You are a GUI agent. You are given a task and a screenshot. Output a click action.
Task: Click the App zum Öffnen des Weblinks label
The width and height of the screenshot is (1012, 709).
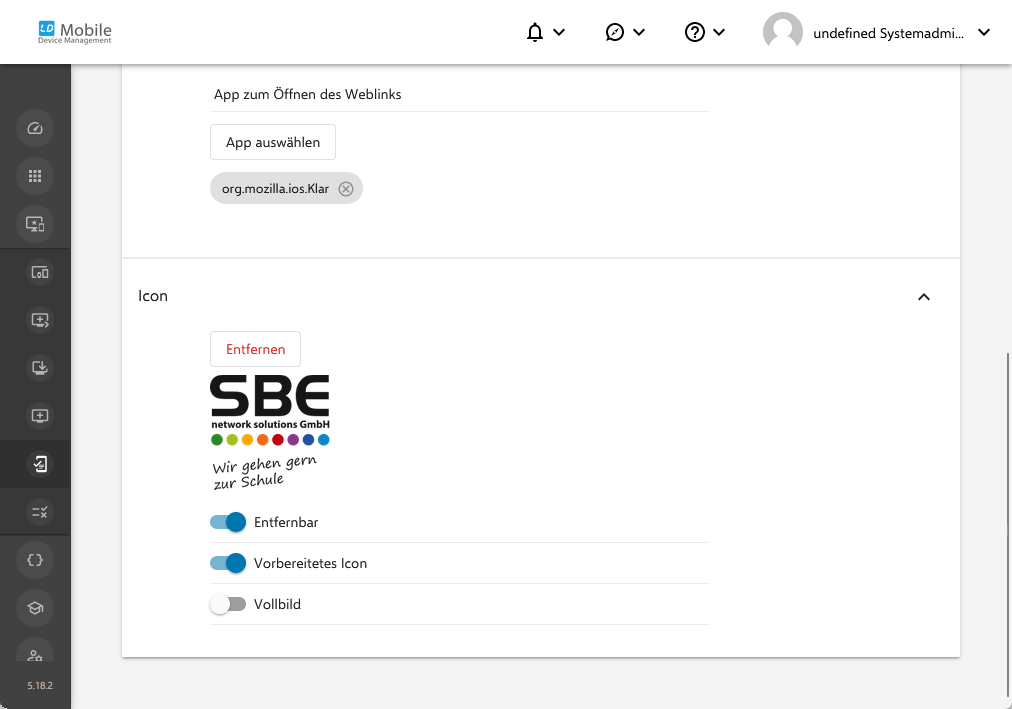tap(307, 94)
